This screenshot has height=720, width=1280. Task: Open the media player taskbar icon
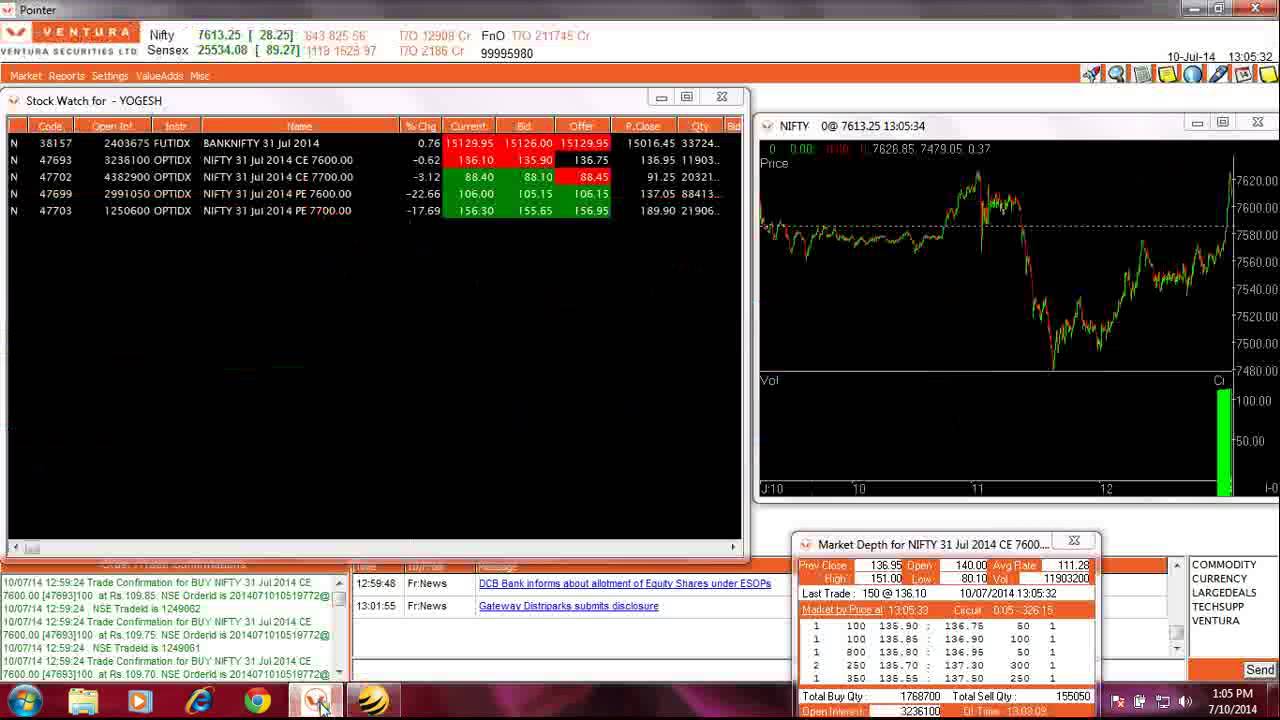tap(140, 701)
